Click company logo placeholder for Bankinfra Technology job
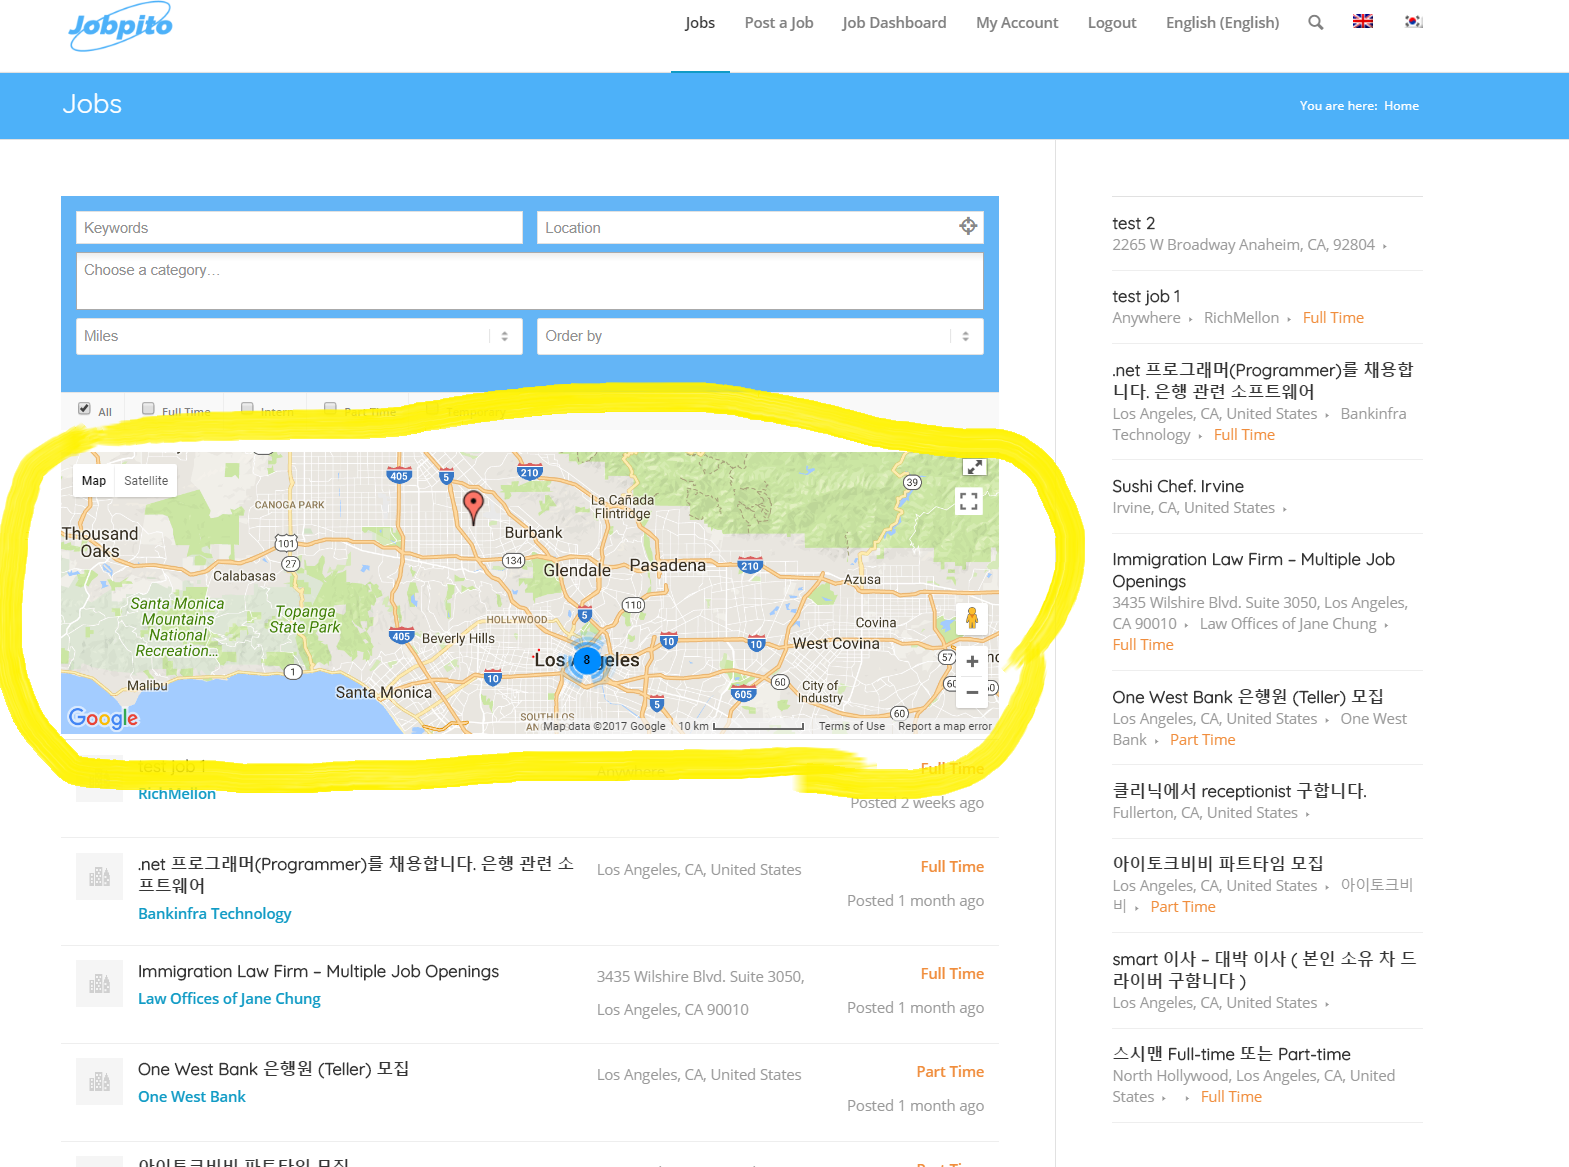This screenshot has height=1167, width=1569. 99,877
